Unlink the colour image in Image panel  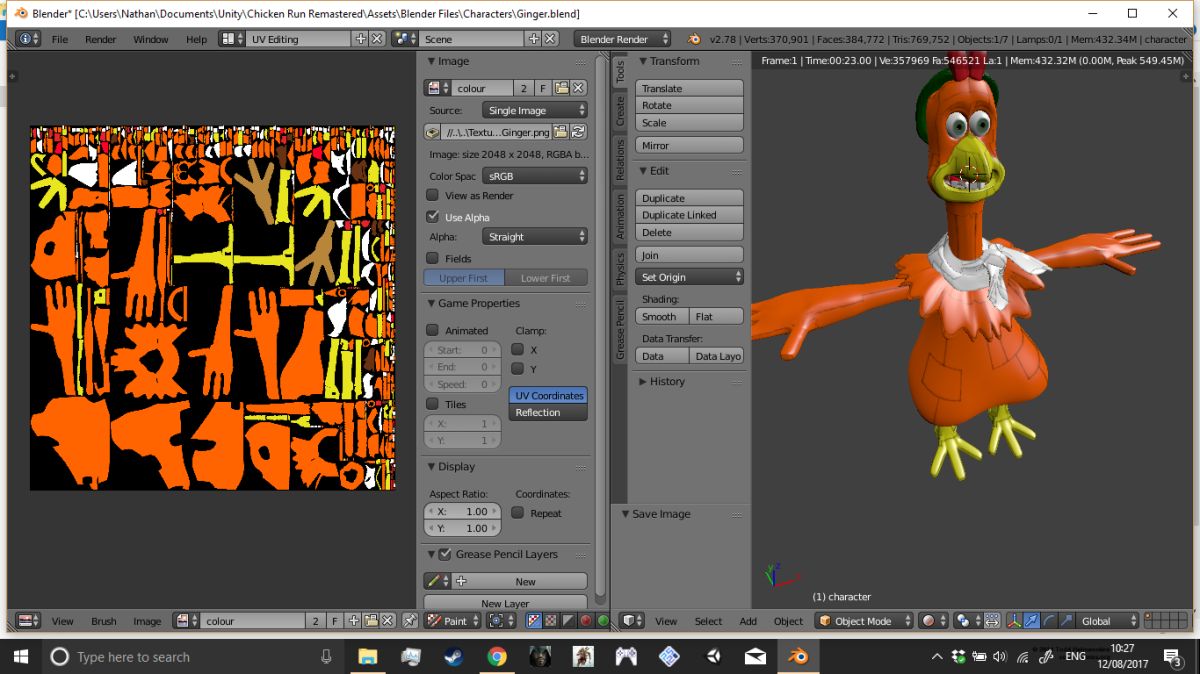pyautogui.click(x=578, y=88)
